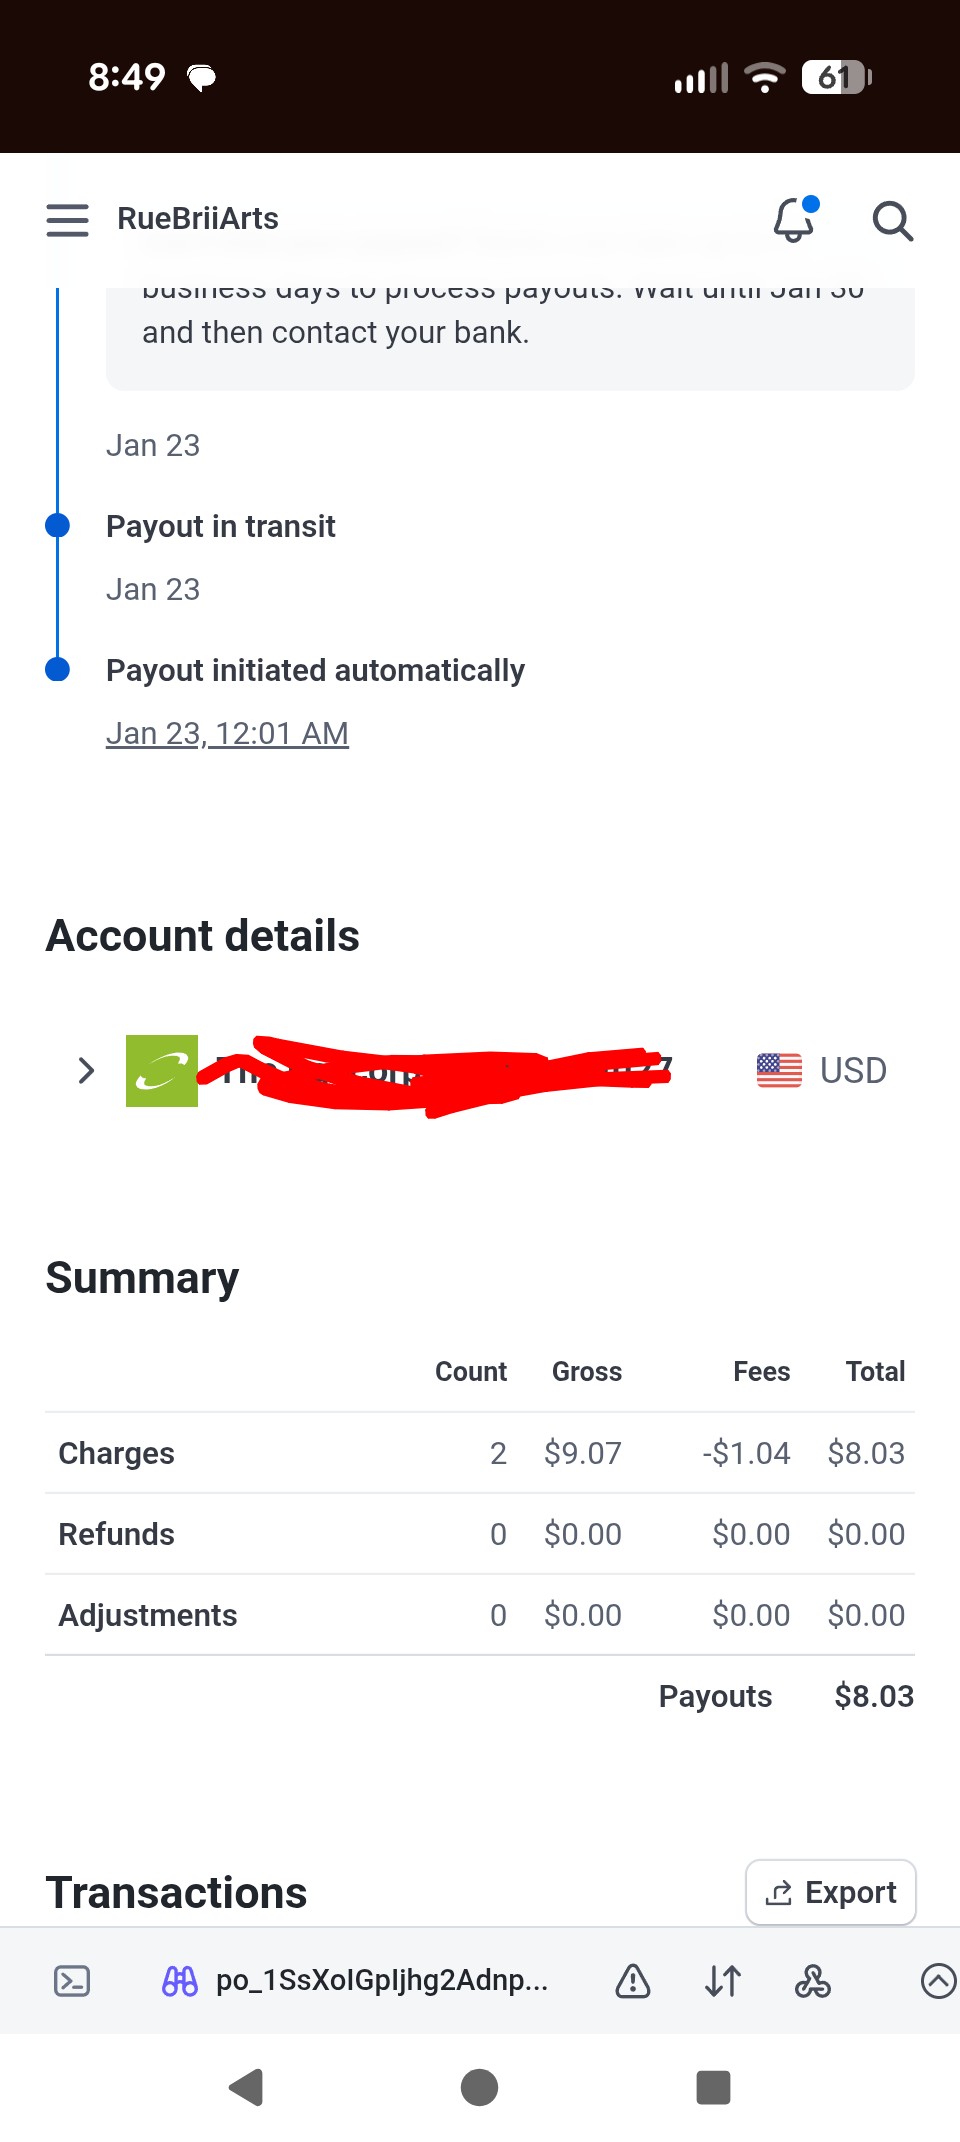The width and height of the screenshot is (960, 2142).
Task: Open the developer console terminal icon
Action: (72, 1981)
